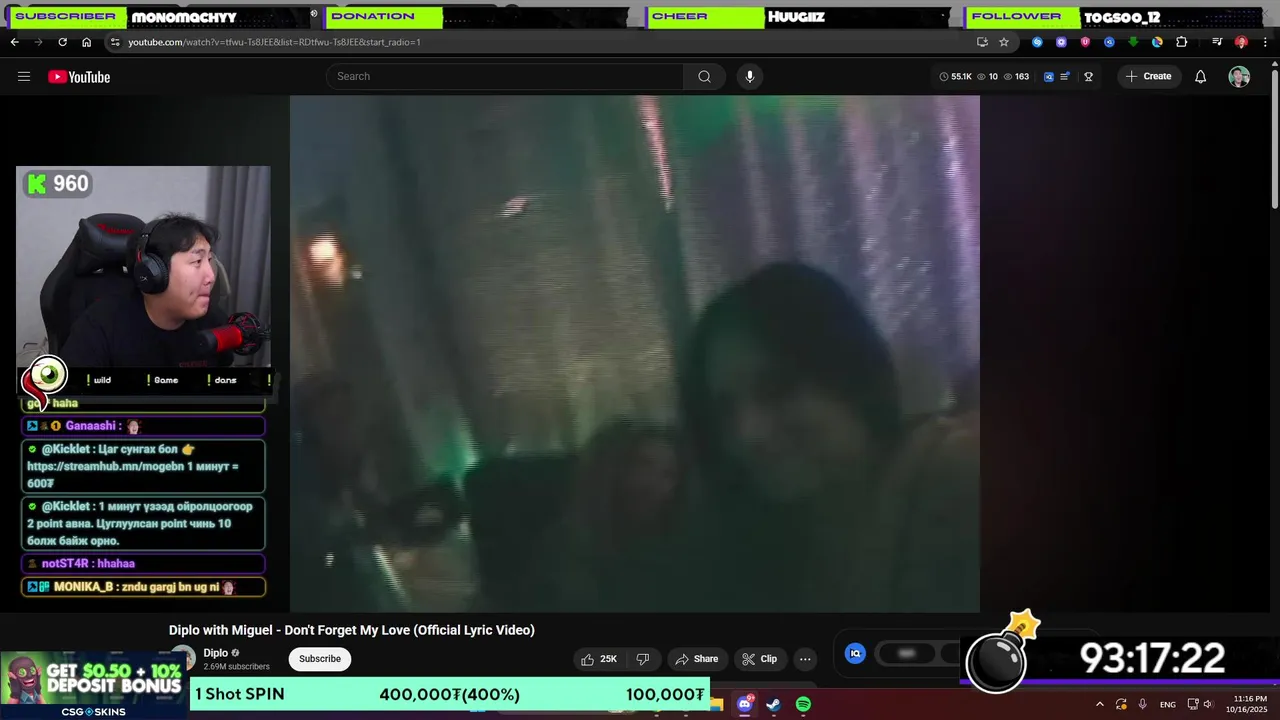The height and width of the screenshot is (720, 1280).
Task: Show hidden system tray icons chevron
Action: 1100,704
